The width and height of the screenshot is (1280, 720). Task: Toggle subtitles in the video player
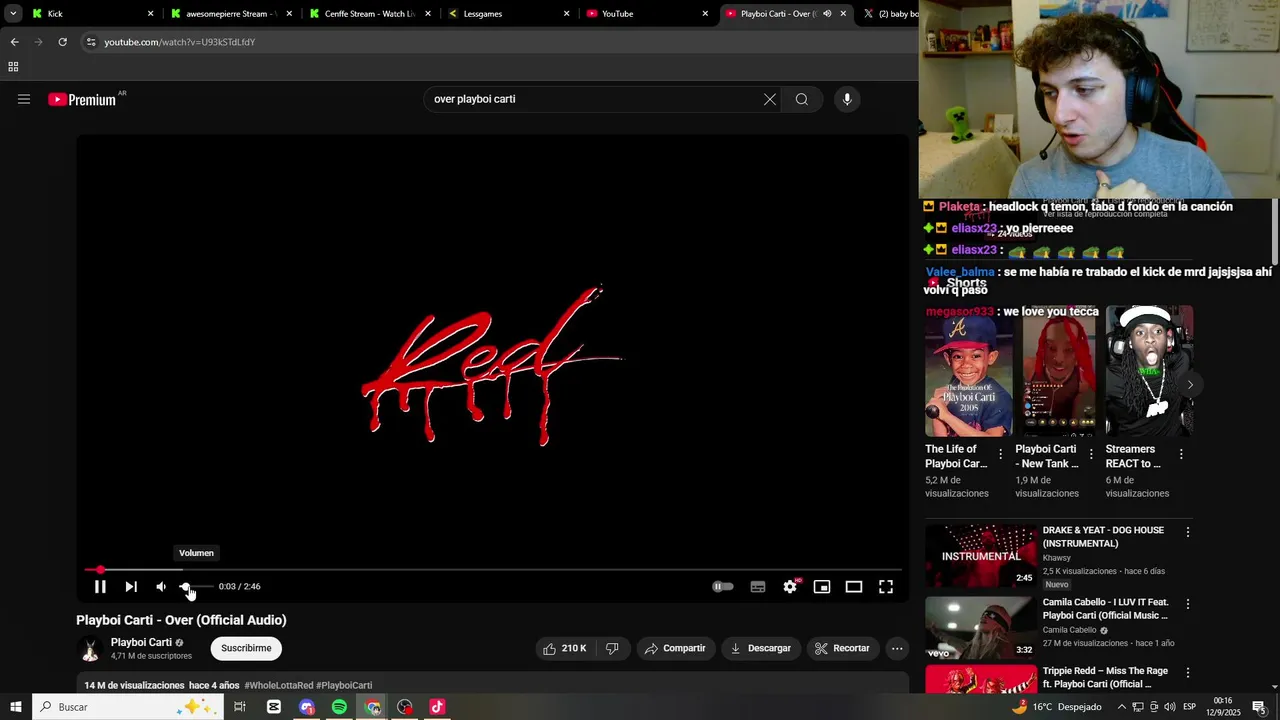(758, 587)
